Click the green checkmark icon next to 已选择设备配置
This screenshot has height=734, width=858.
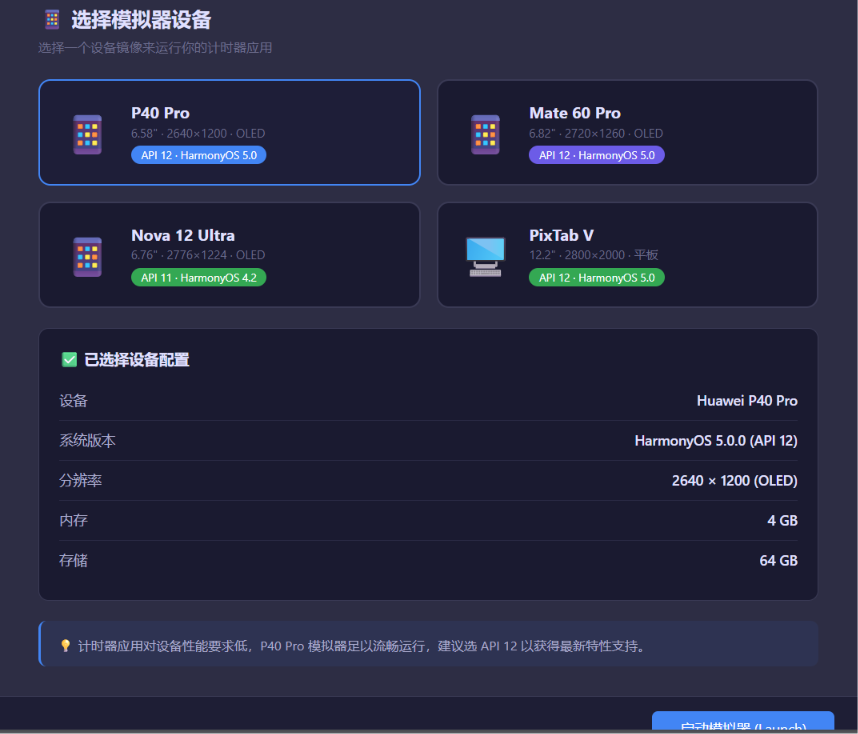(x=69, y=360)
